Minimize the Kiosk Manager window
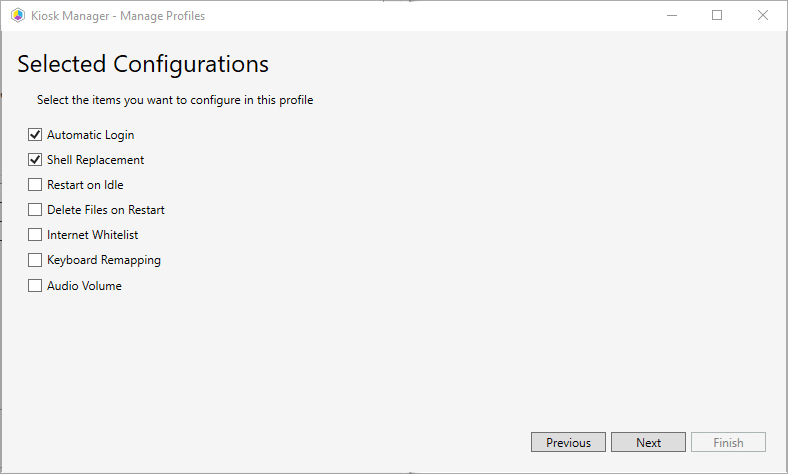788x474 pixels. pos(671,15)
